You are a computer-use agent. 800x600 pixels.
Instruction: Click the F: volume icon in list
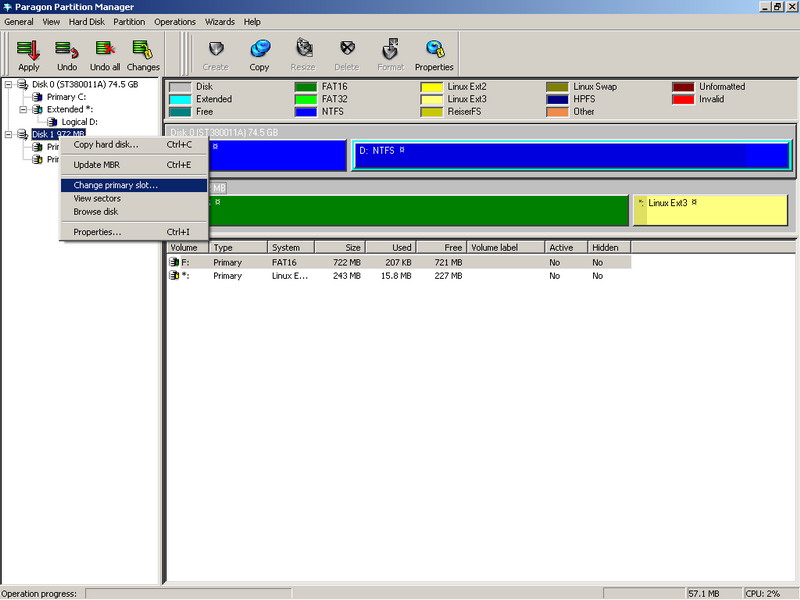pyautogui.click(x=174, y=262)
